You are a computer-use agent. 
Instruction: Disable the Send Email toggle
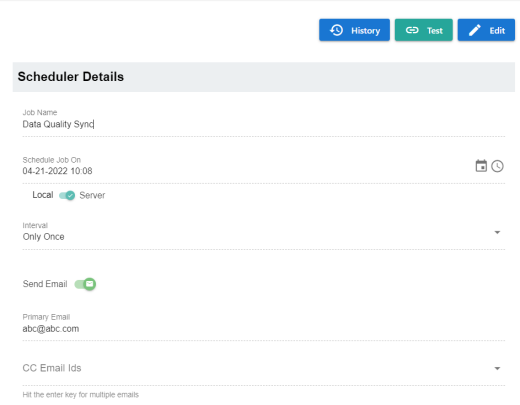click(85, 284)
